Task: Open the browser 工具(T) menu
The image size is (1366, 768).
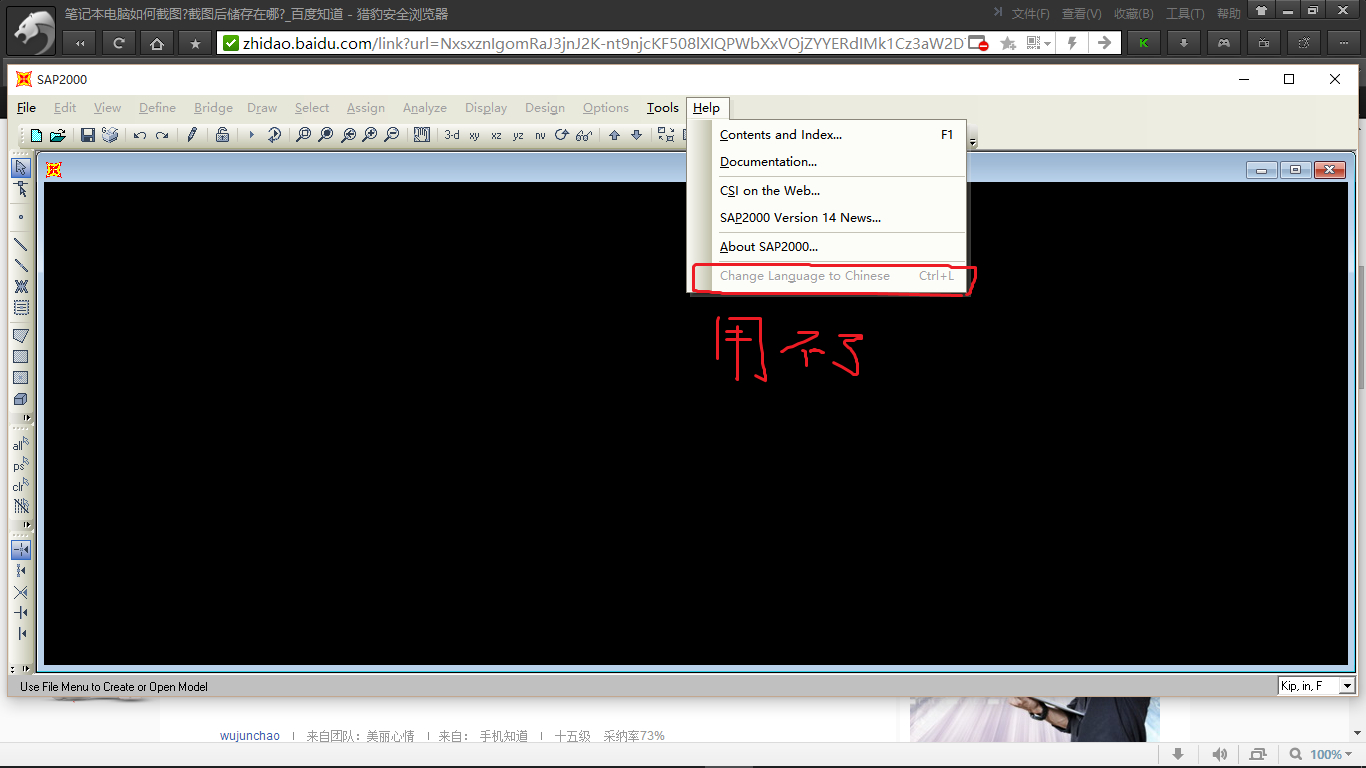Action: point(1185,14)
